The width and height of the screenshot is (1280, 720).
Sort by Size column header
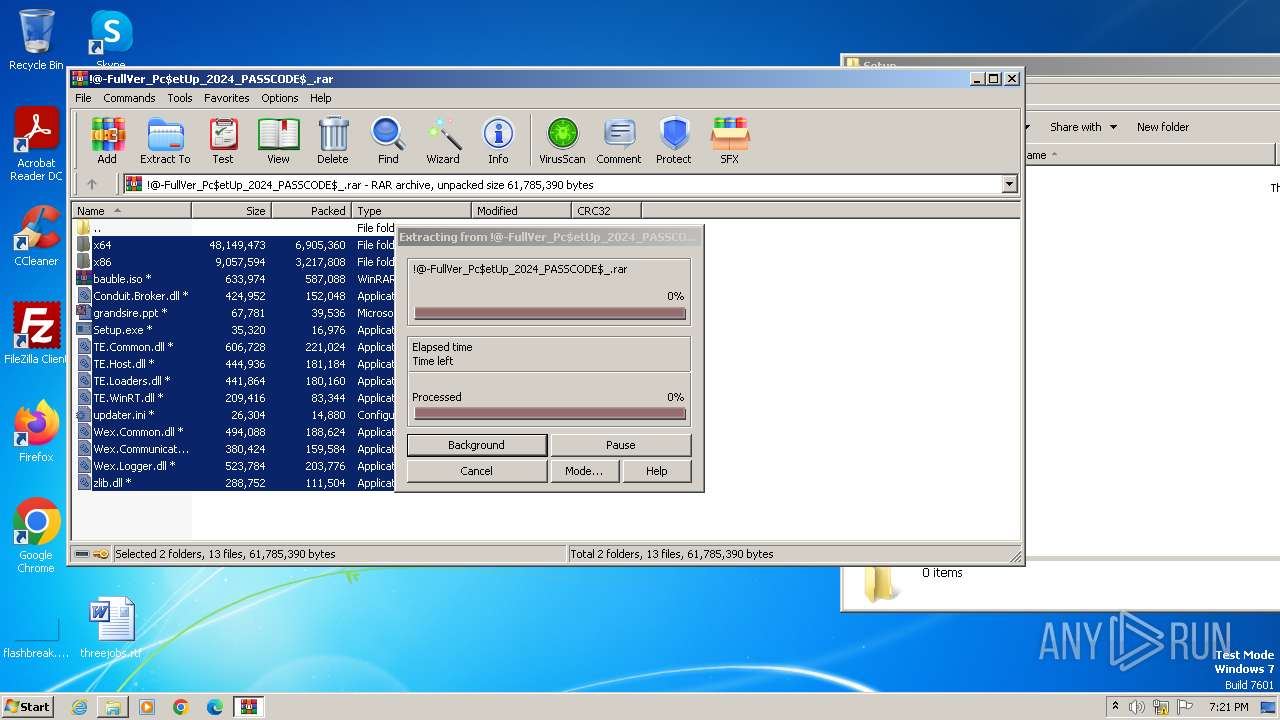[x=232, y=211]
